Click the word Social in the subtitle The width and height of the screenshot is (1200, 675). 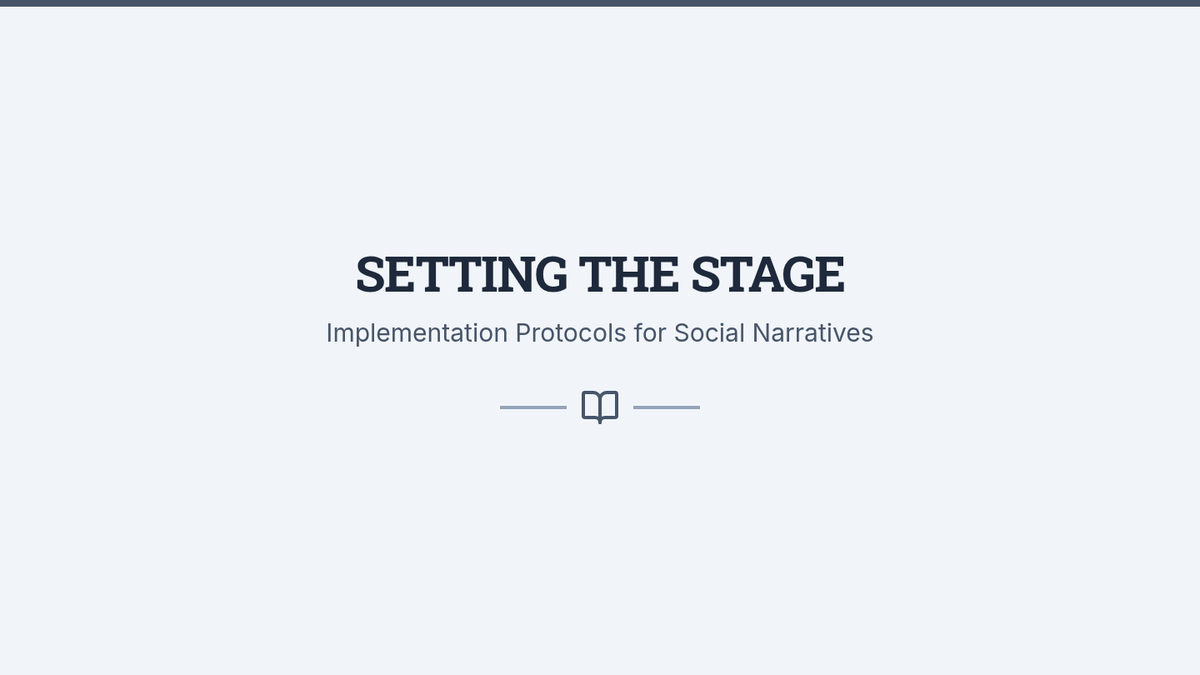(x=709, y=333)
